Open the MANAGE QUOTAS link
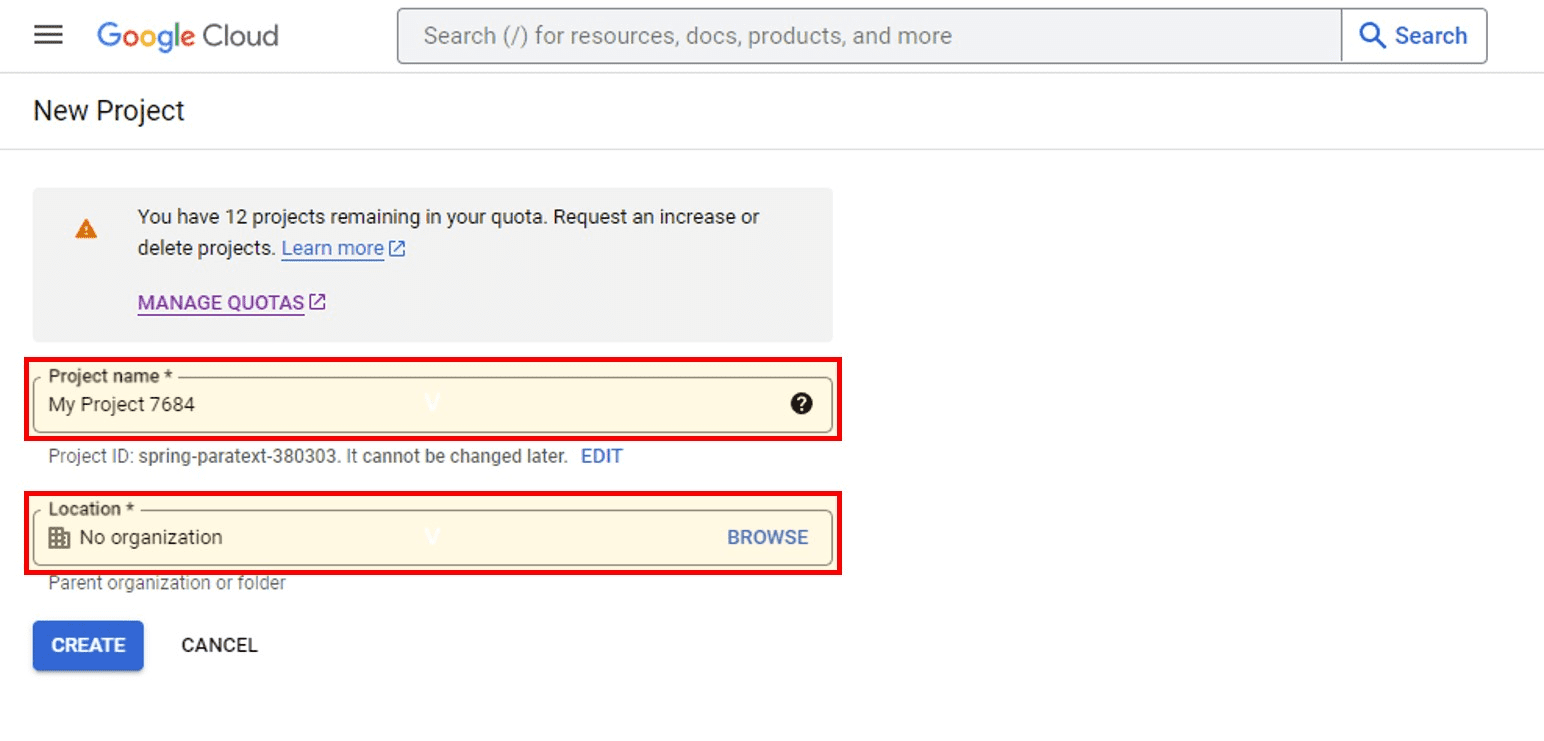 (x=221, y=302)
